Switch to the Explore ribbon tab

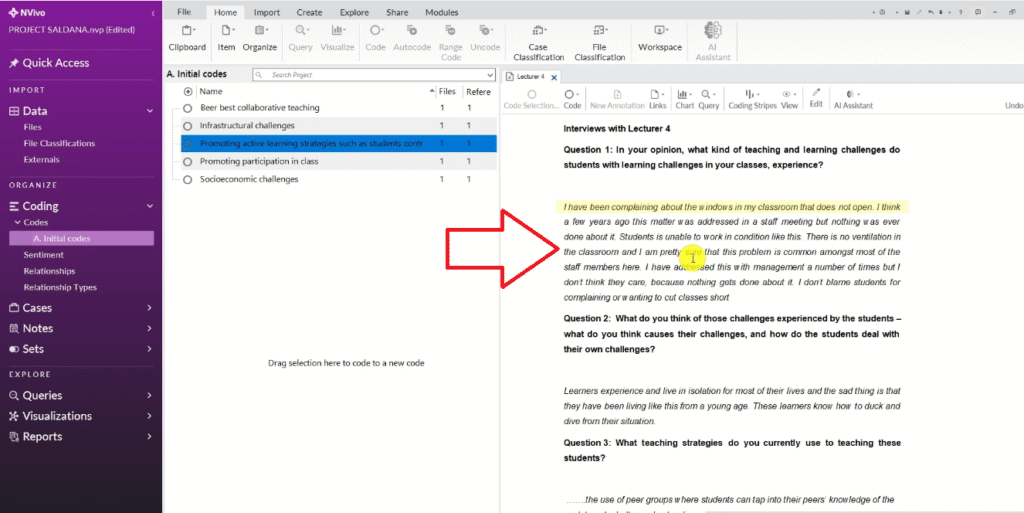(354, 12)
